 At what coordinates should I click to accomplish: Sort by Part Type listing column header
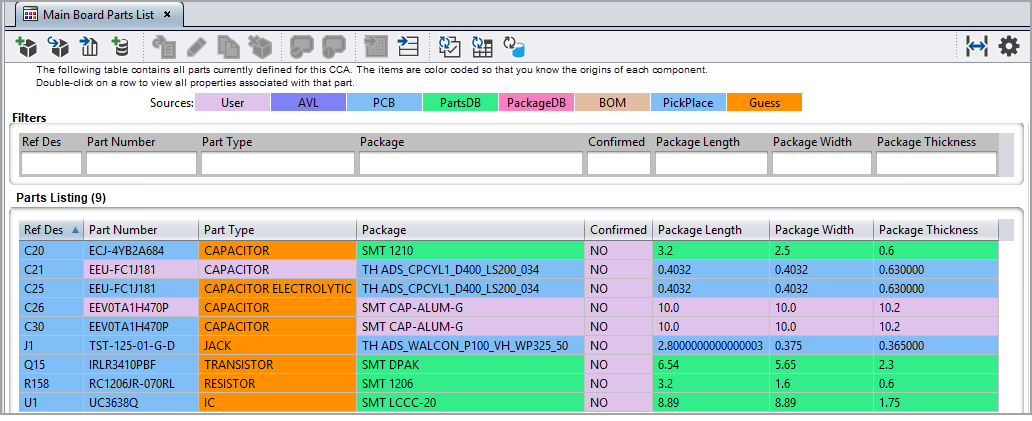pos(277,230)
